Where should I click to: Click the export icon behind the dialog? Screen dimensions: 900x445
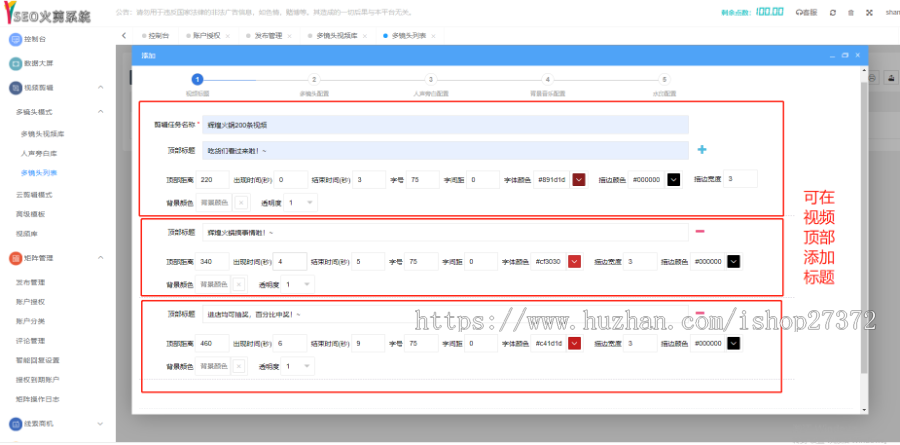[x=891, y=78]
